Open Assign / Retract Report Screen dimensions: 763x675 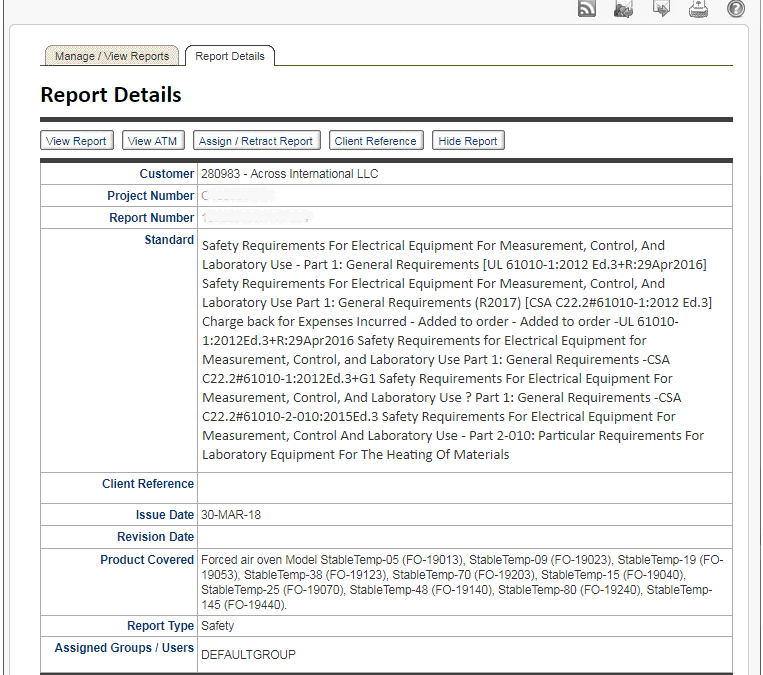(257, 141)
